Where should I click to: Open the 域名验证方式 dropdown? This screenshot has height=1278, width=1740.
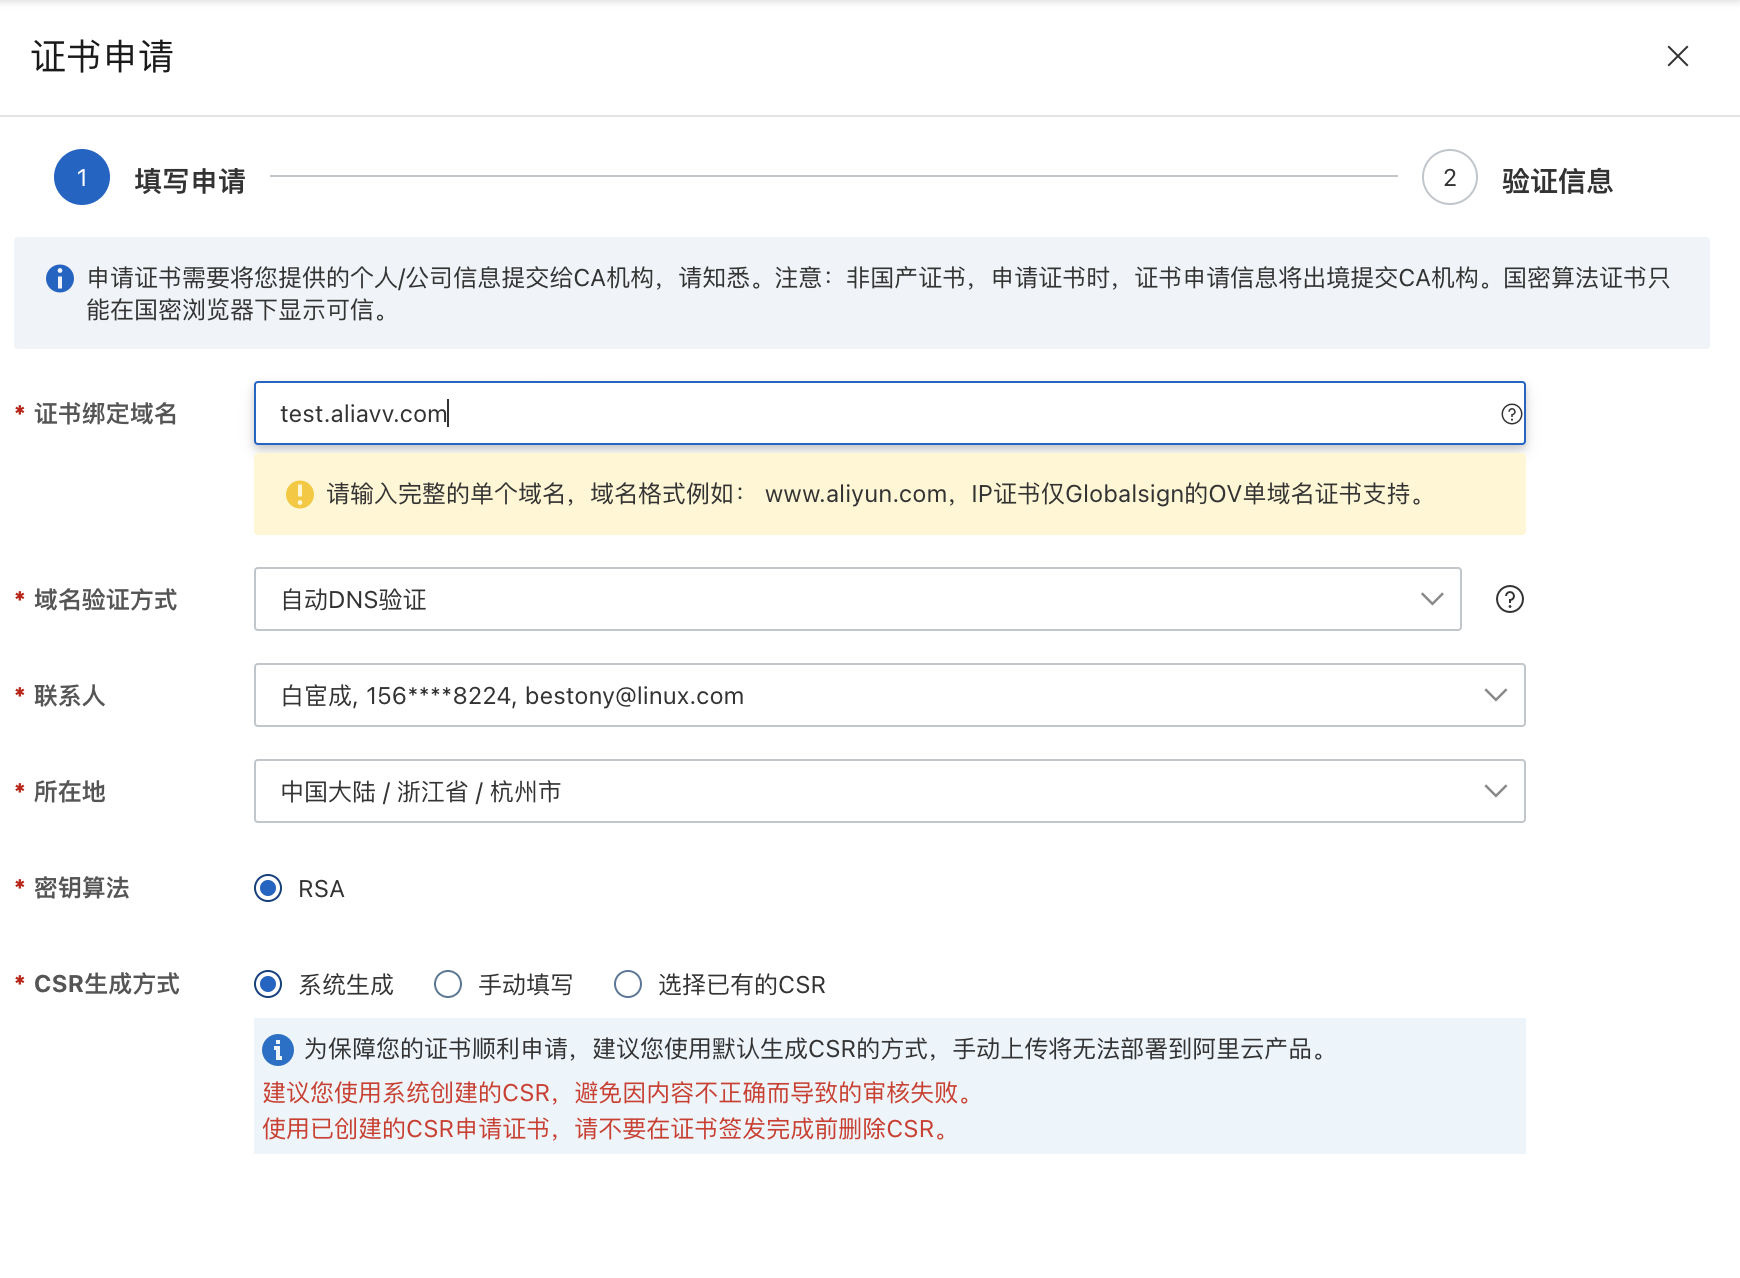857,599
